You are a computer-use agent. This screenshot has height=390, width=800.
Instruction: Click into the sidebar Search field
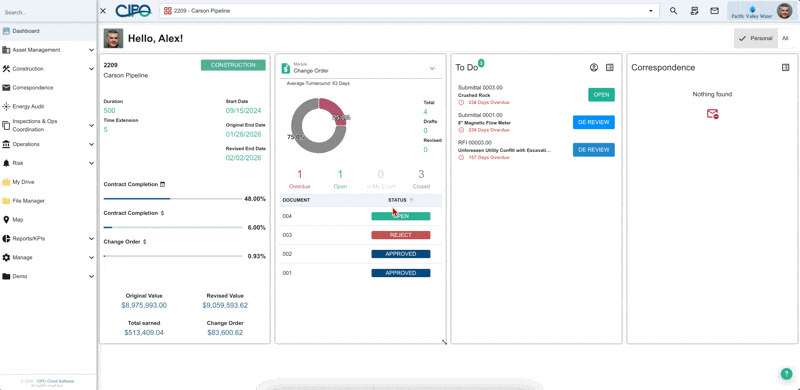[x=48, y=12]
